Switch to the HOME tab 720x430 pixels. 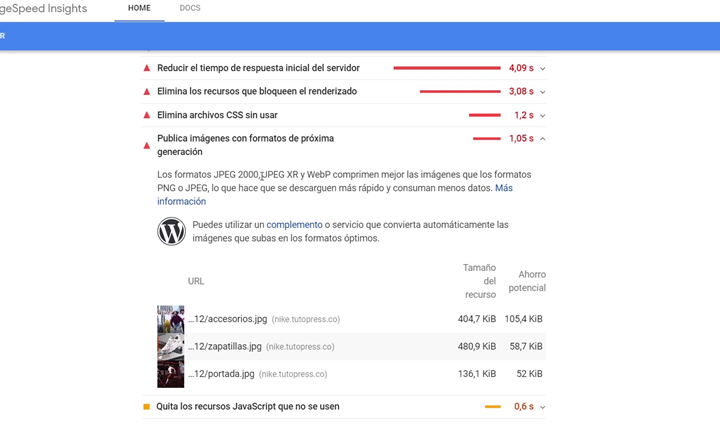point(139,8)
